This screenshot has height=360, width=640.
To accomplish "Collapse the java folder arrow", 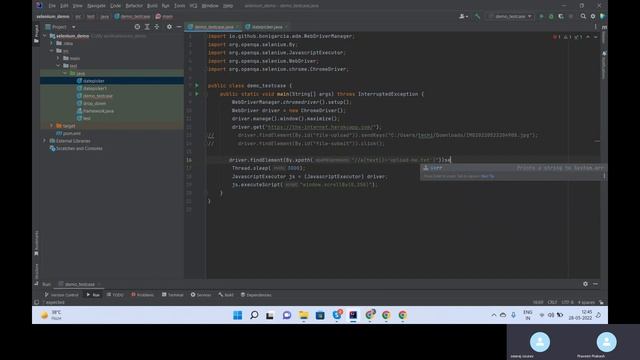I will click(65, 73).
